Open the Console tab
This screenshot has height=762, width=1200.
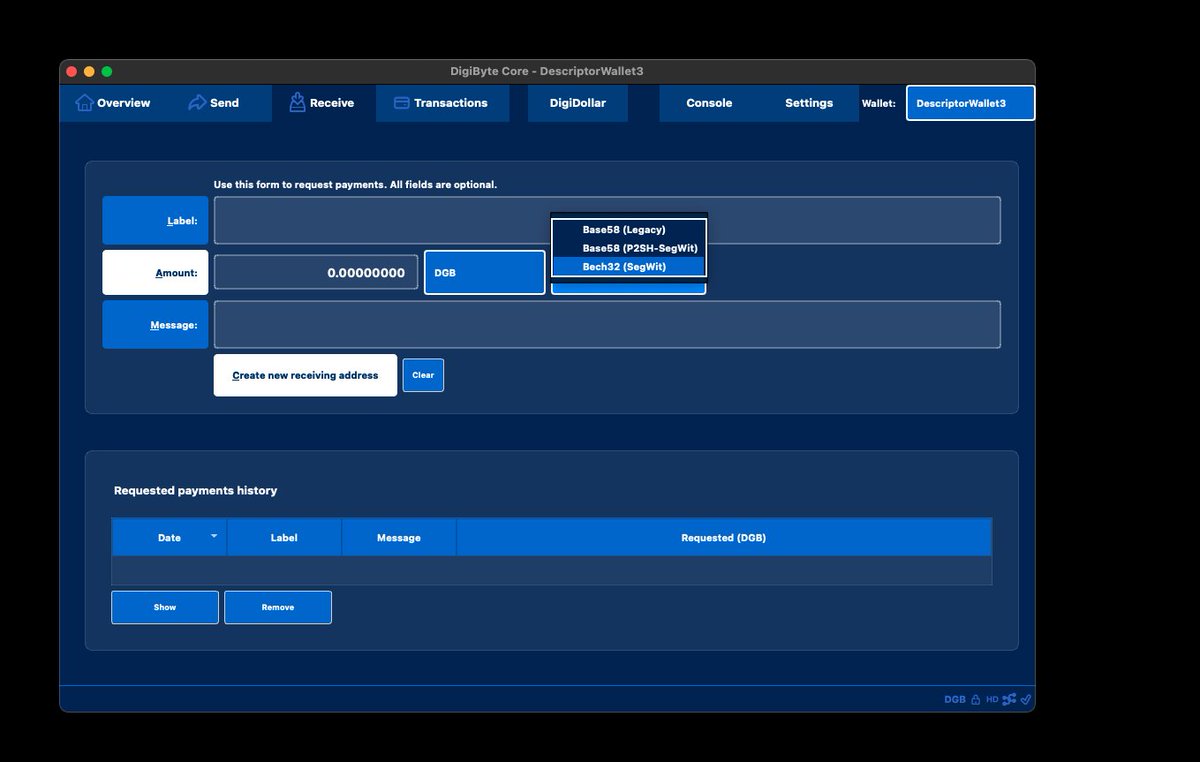click(710, 102)
